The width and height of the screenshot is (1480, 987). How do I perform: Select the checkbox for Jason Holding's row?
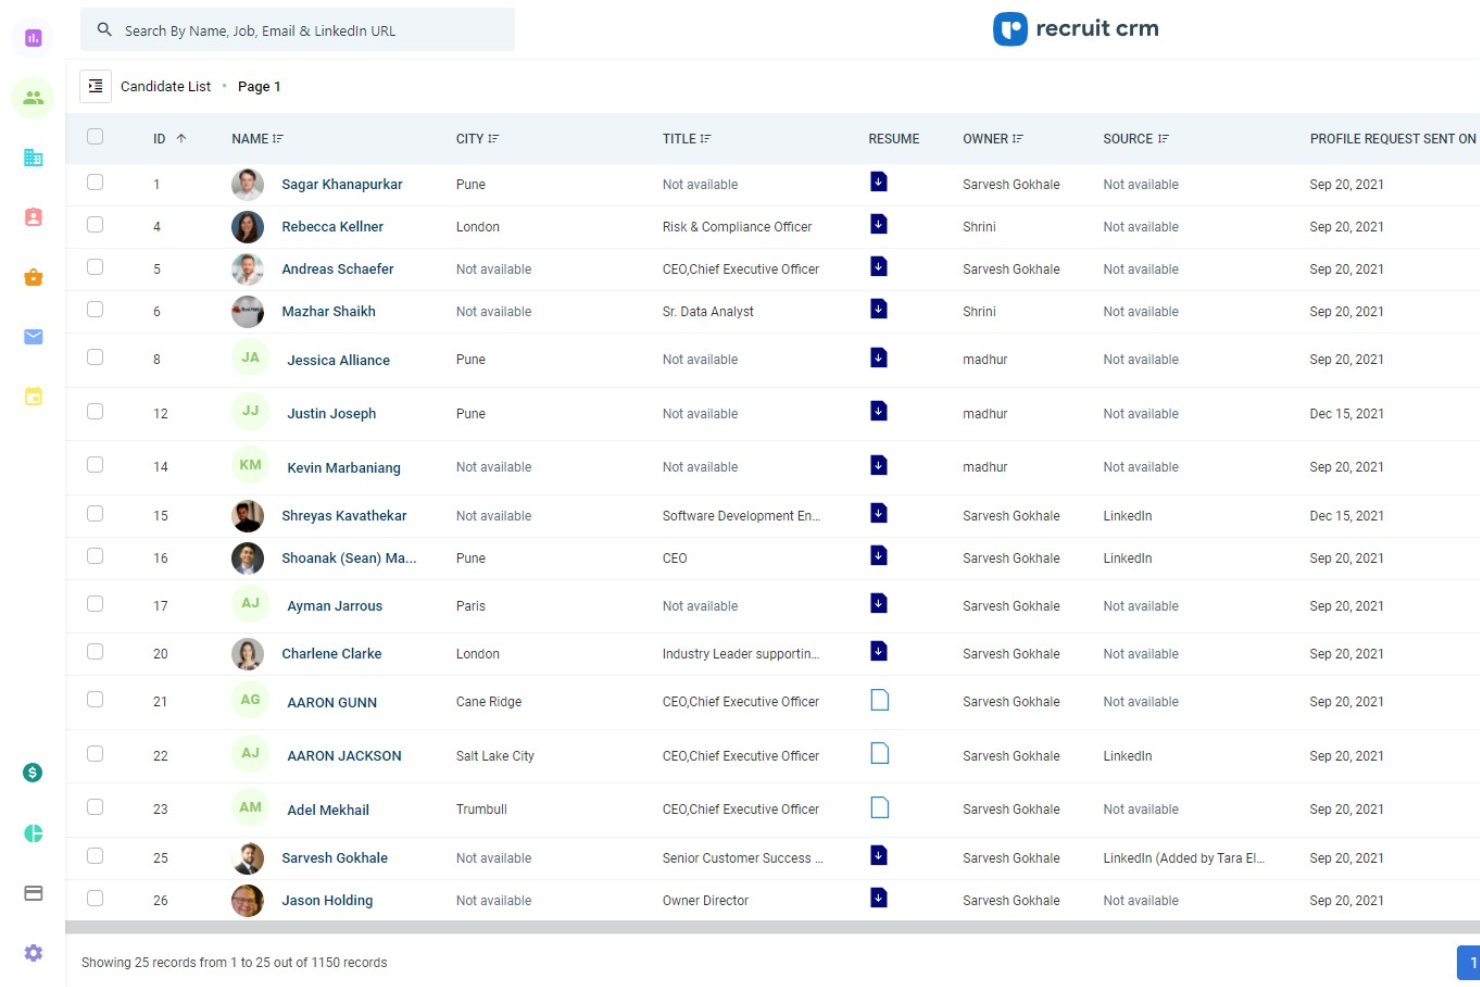tap(95, 898)
